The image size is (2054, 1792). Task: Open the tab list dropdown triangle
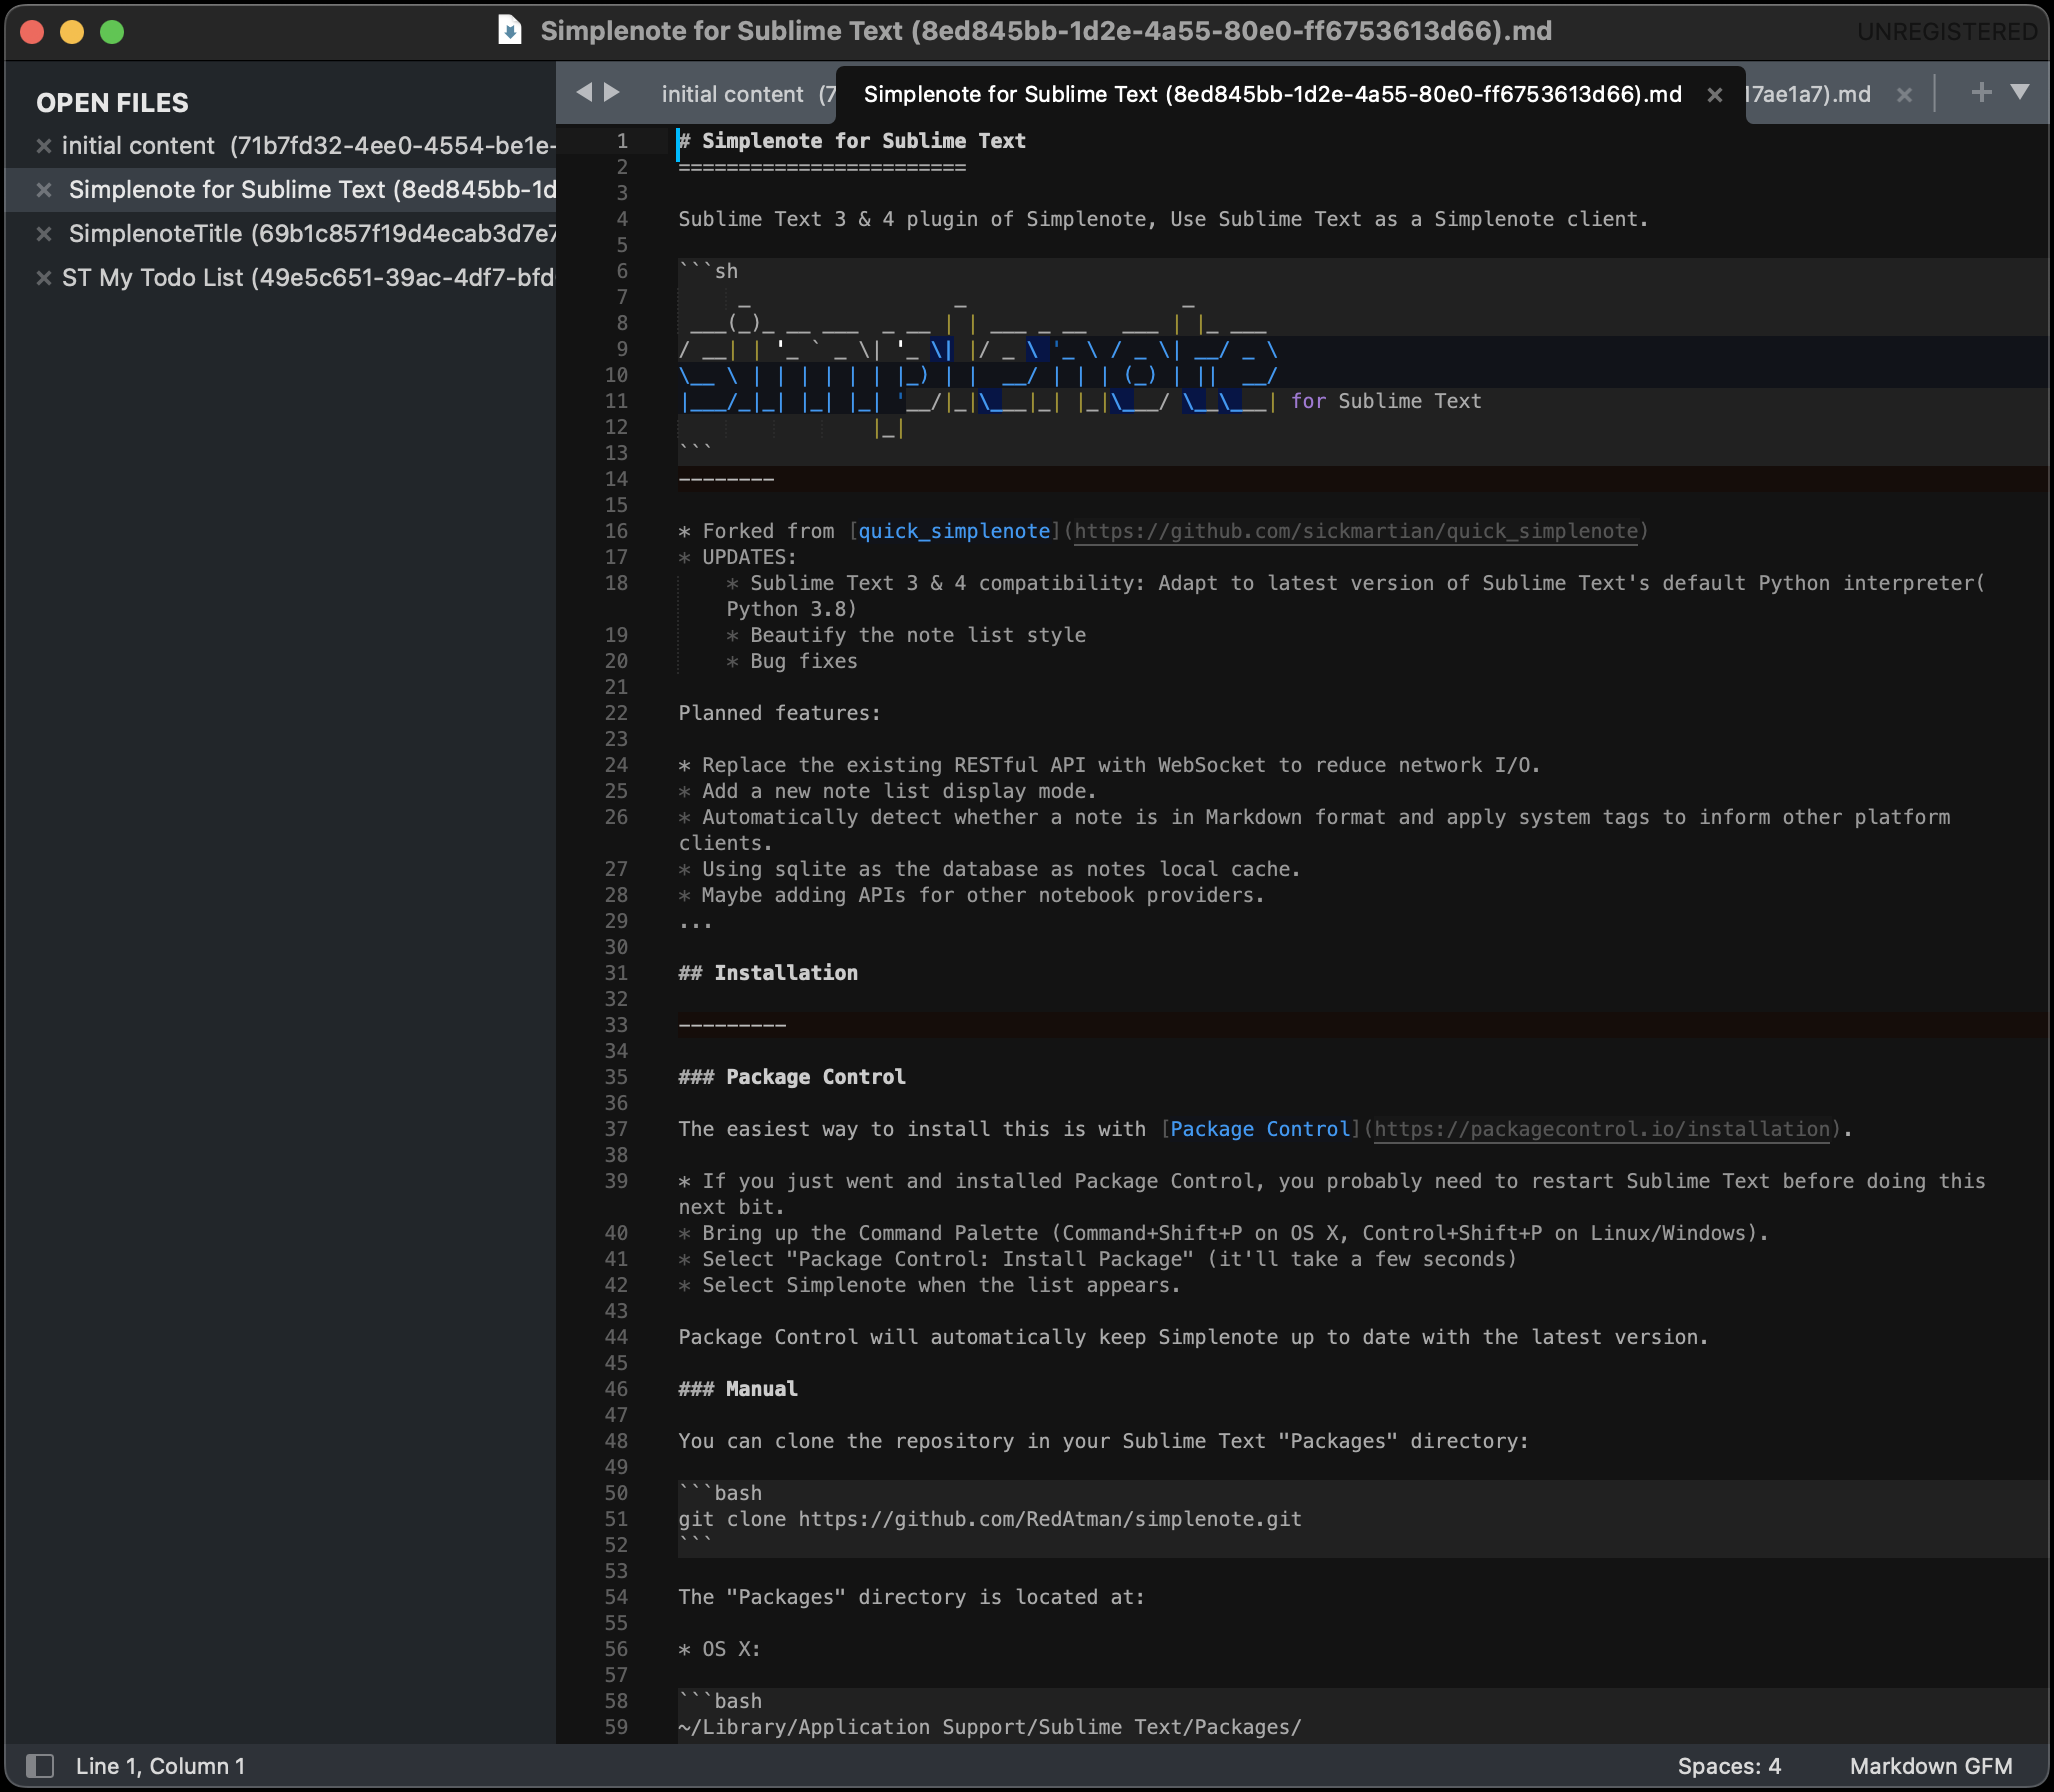point(2020,93)
